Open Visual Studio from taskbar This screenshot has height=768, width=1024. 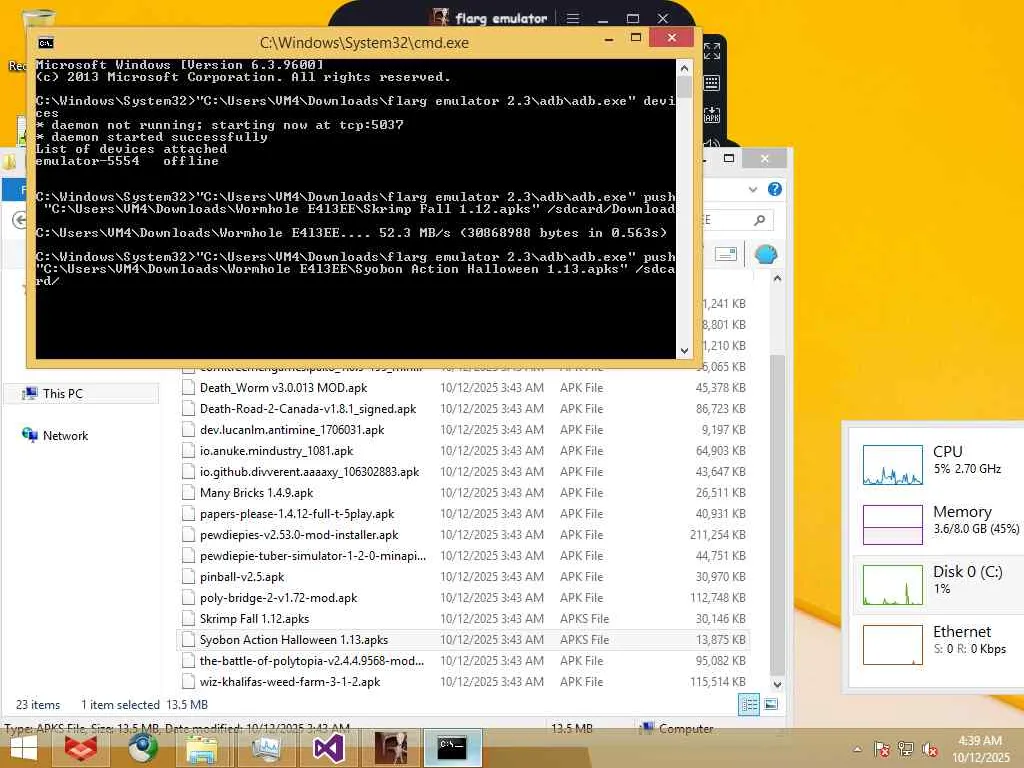pos(328,748)
